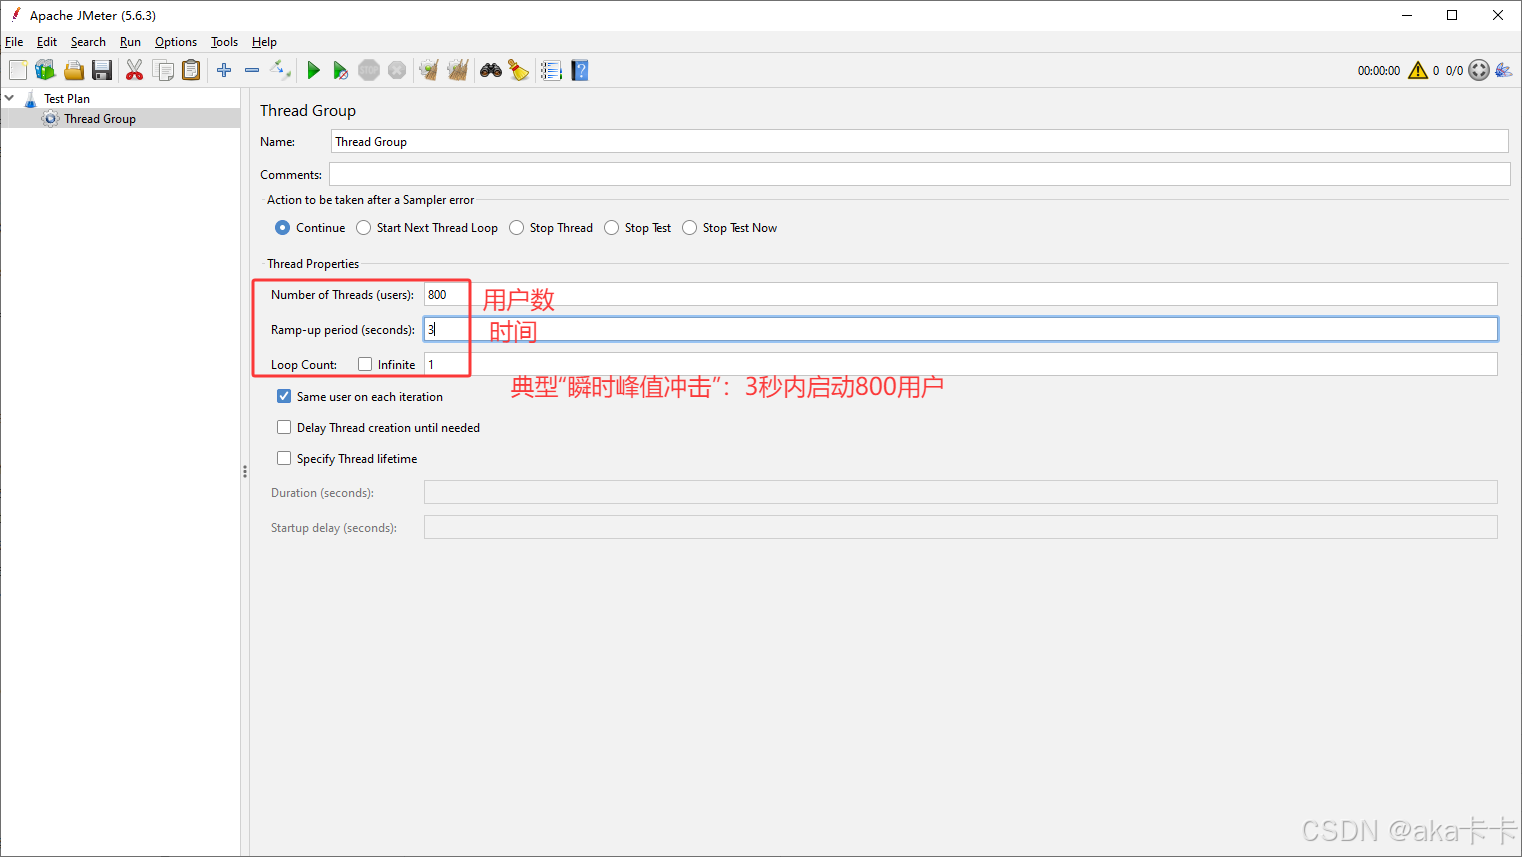
Task: Open the Tools menu
Action: click(224, 42)
